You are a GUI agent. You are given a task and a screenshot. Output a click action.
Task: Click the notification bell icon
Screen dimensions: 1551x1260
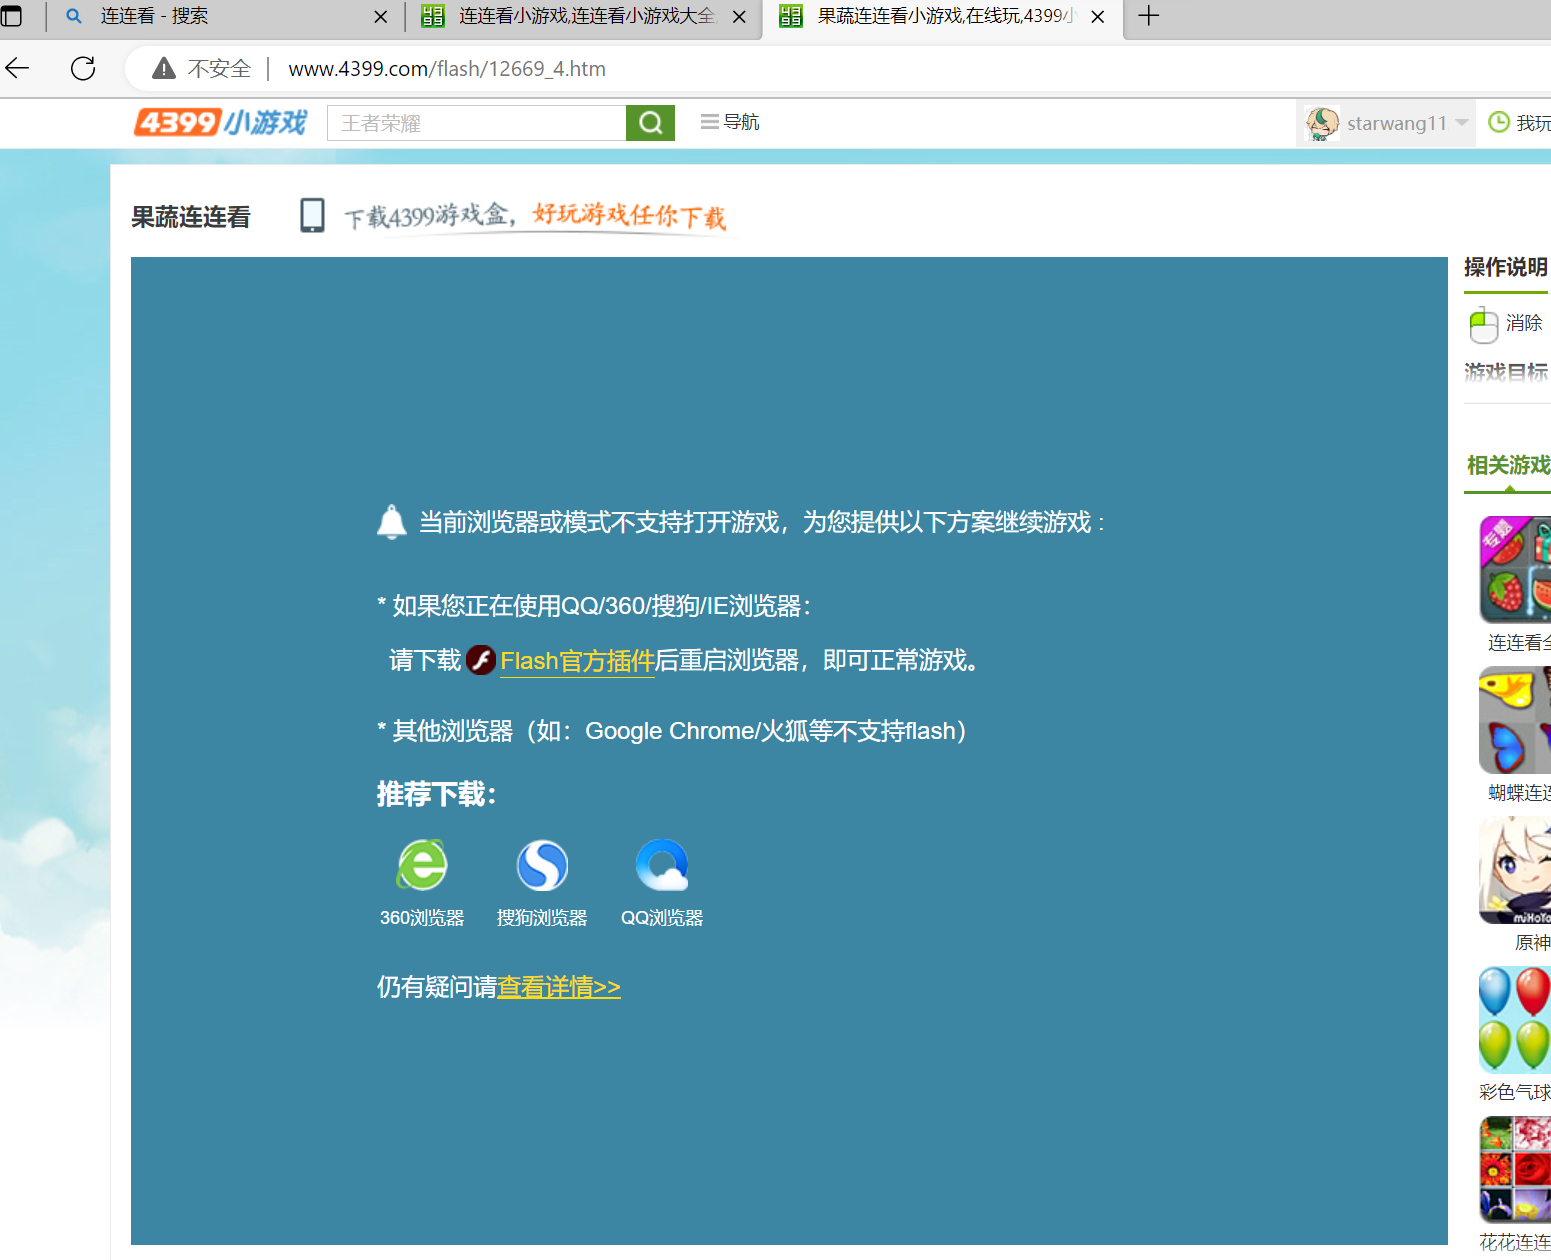pyautogui.click(x=391, y=522)
